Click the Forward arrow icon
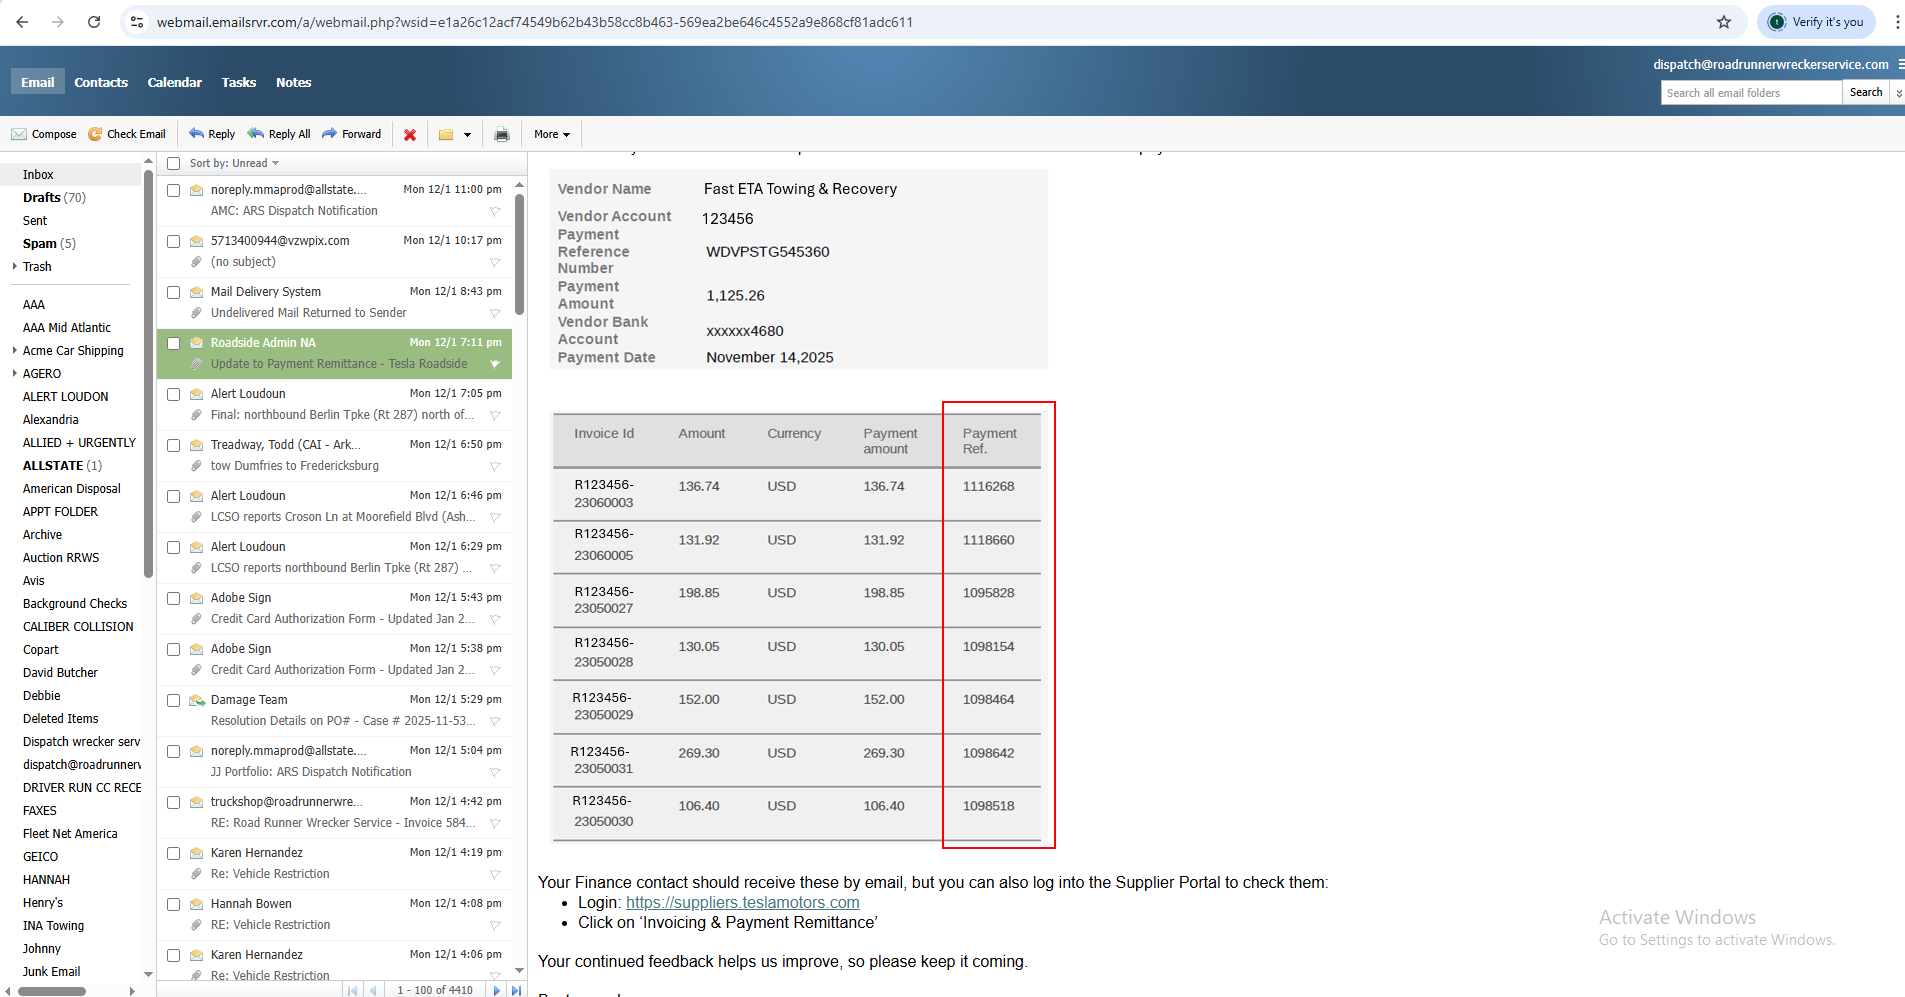Viewport: 1905px width, 997px height. (x=329, y=134)
